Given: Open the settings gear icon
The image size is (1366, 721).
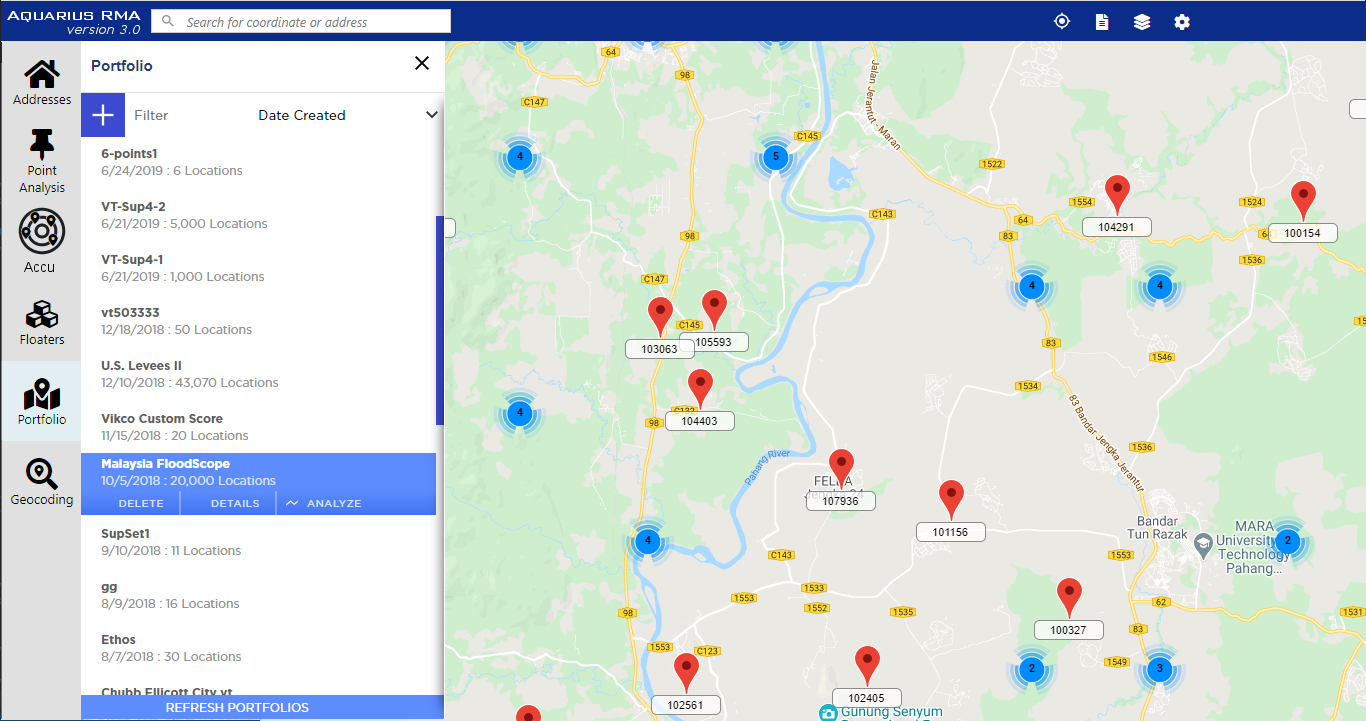Looking at the screenshot, I should pyautogui.click(x=1182, y=21).
